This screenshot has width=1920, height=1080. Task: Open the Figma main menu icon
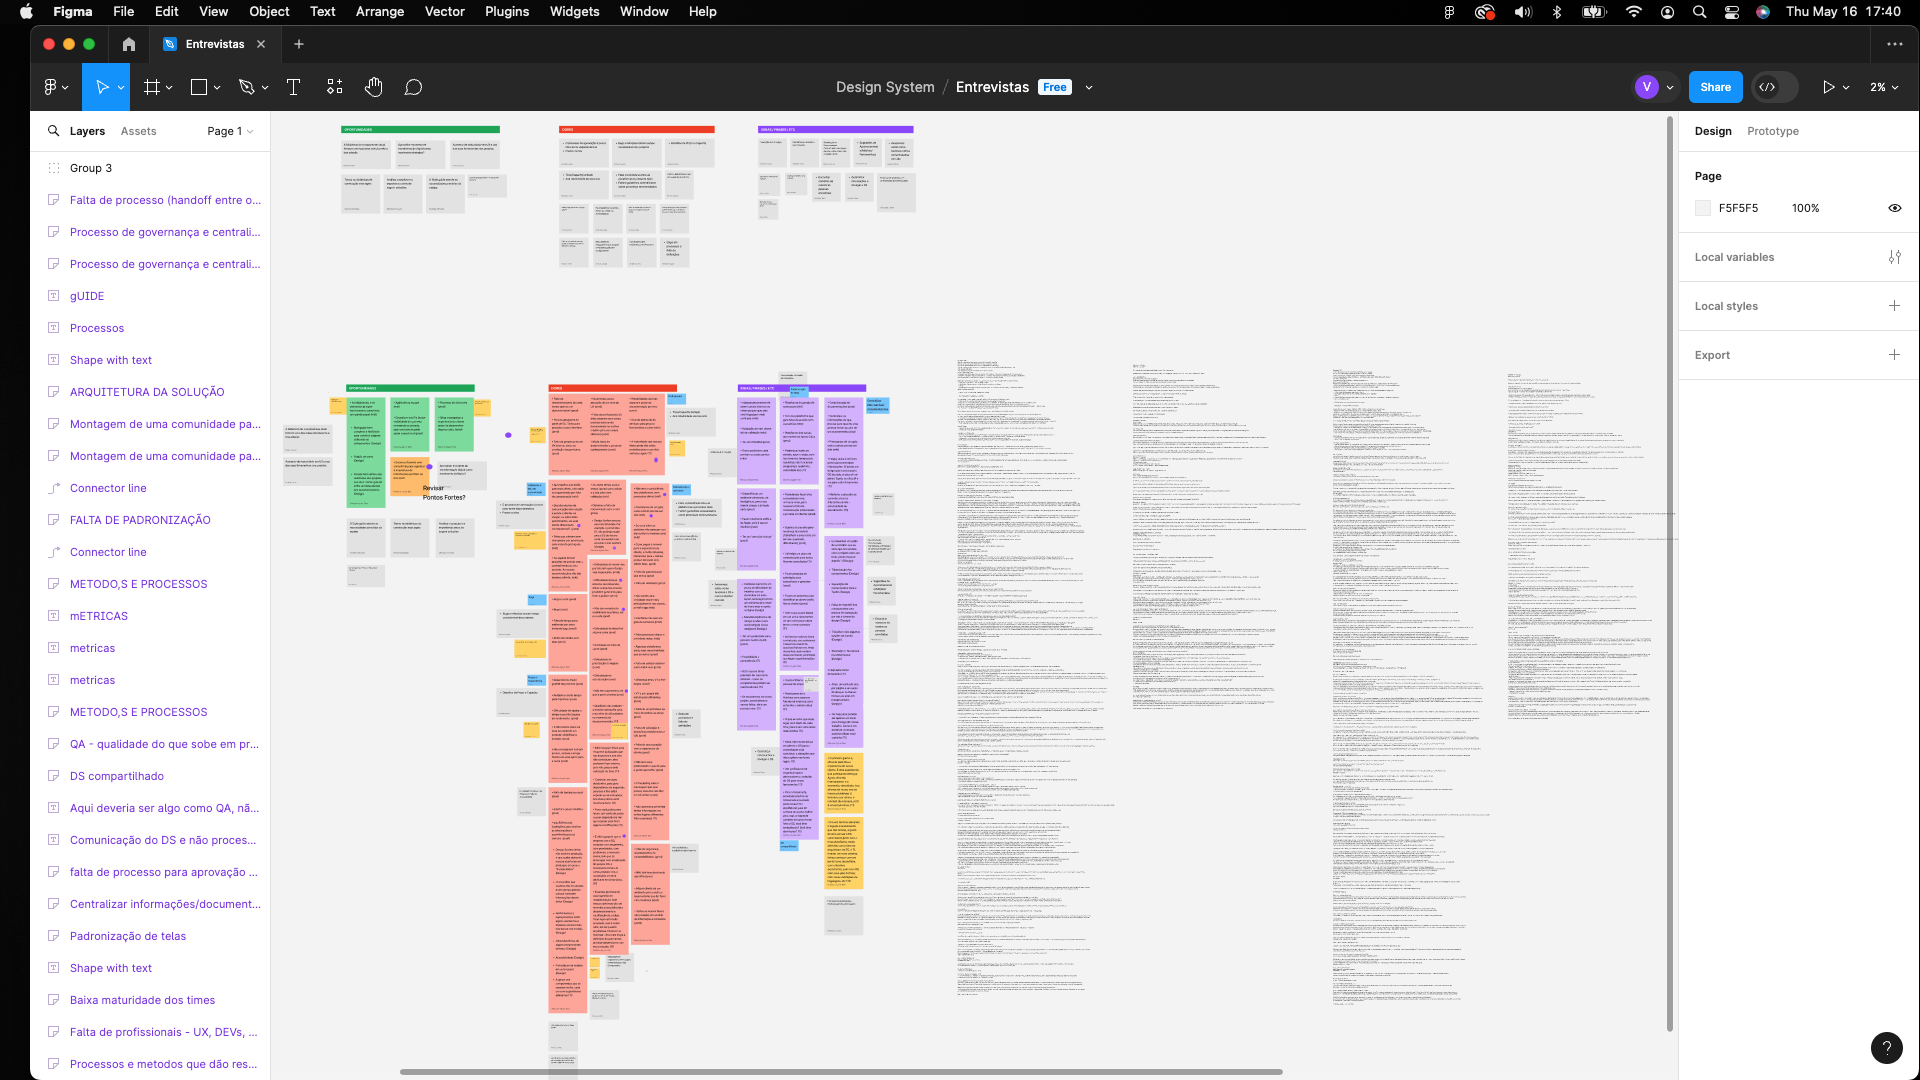click(x=50, y=88)
